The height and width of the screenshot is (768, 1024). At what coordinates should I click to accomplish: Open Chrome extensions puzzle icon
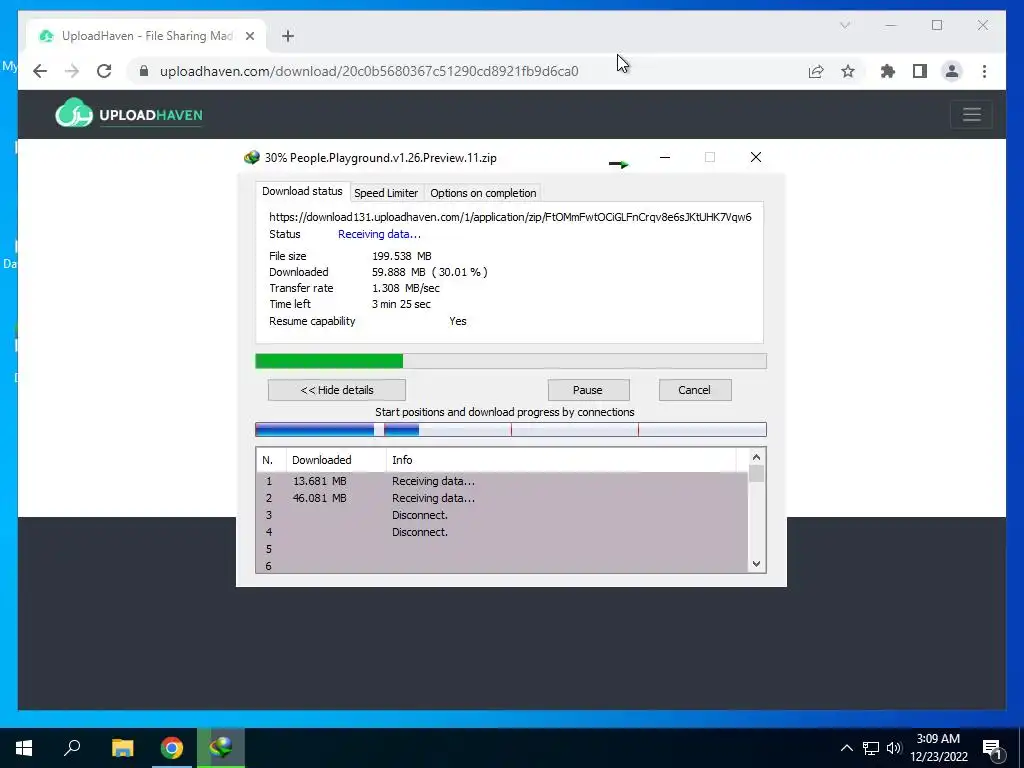pos(888,71)
